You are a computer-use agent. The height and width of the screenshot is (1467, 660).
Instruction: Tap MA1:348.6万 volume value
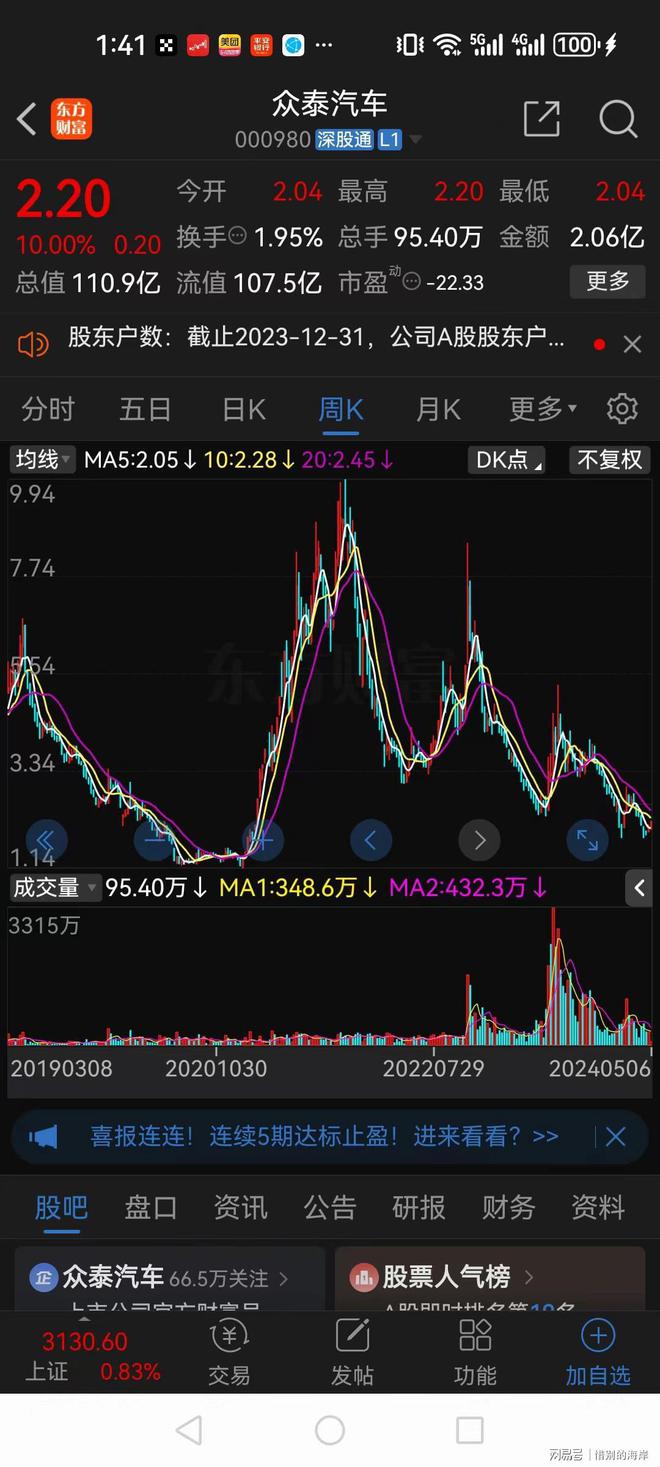(x=297, y=887)
